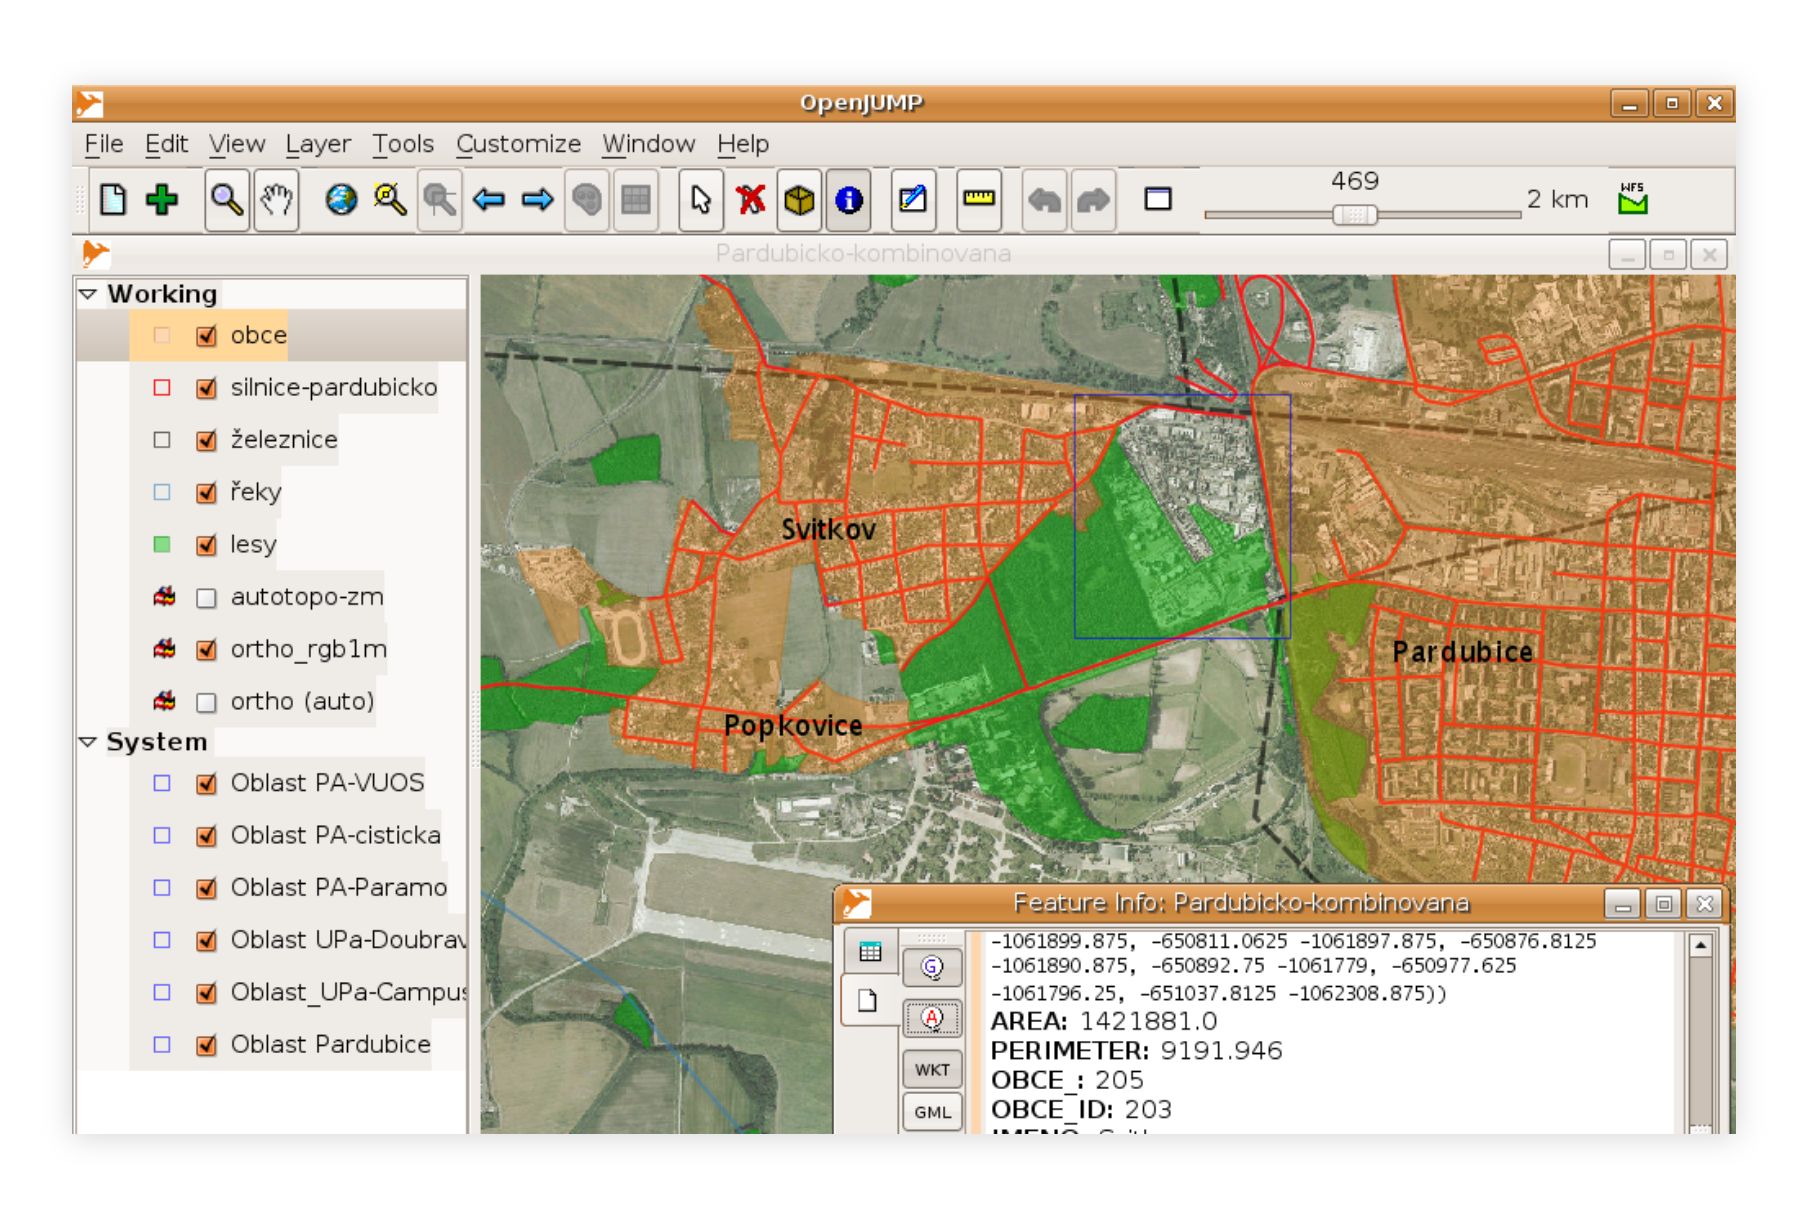Click the red X clear selection icon
This screenshot has height=1218, width=1807.
point(750,201)
